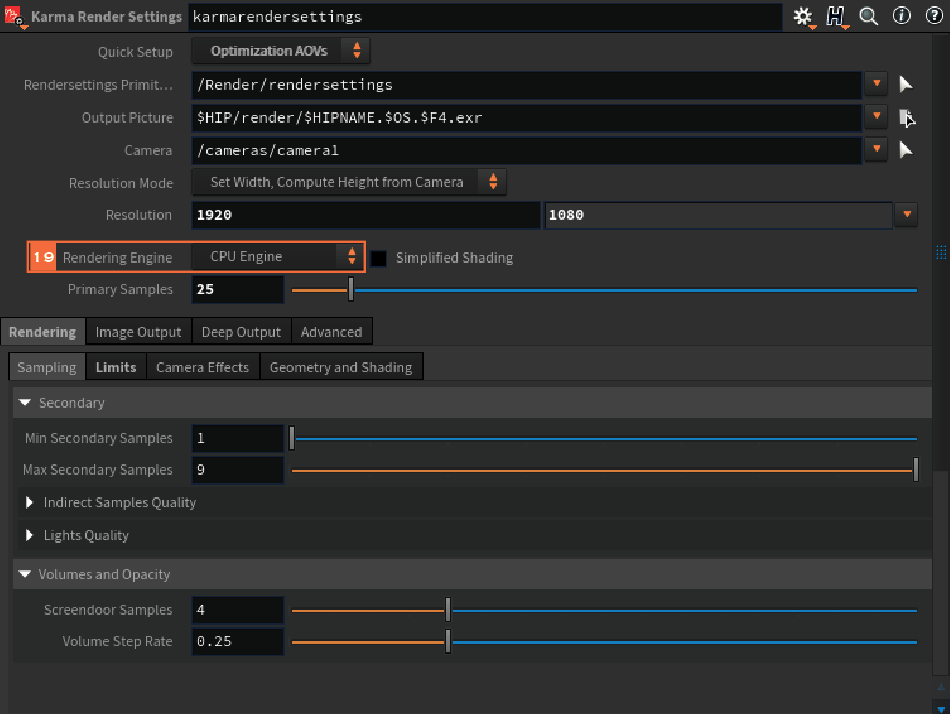
Task: Switch to the Deep Output tab
Action: pos(241,332)
